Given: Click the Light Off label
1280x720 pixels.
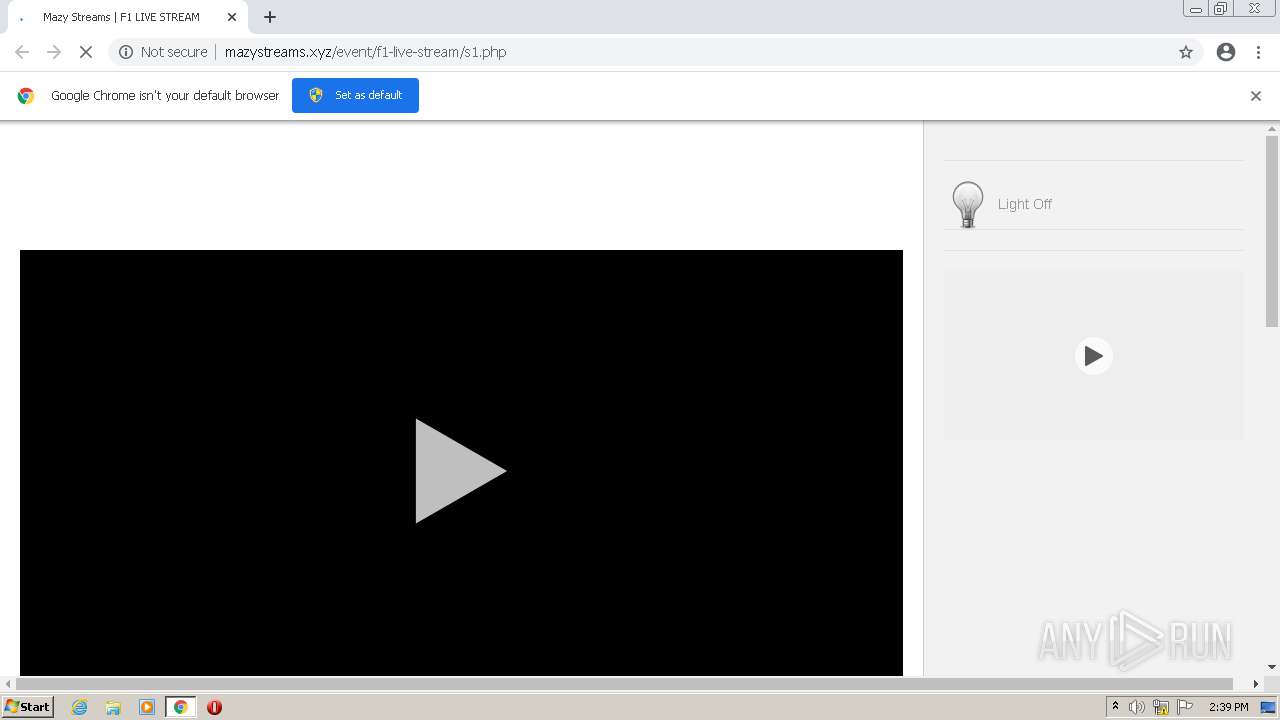Looking at the screenshot, I should (1025, 204).
